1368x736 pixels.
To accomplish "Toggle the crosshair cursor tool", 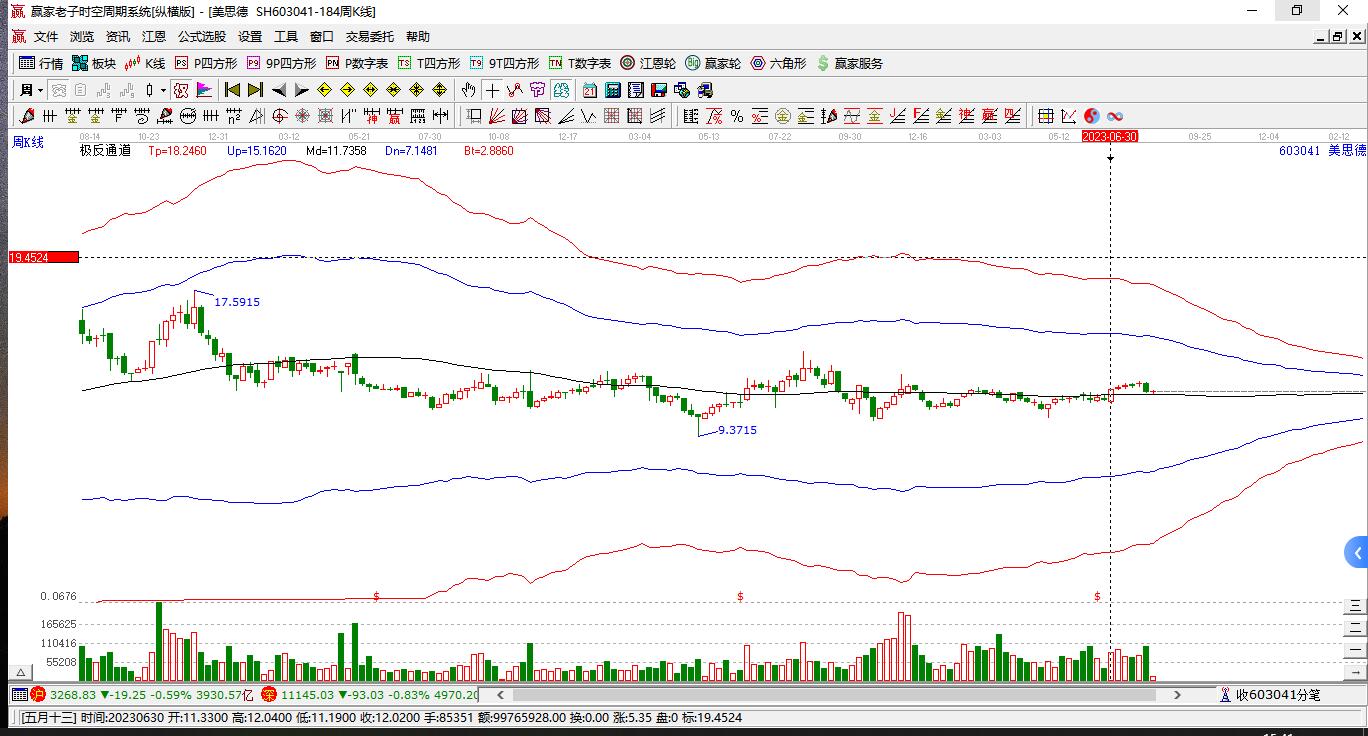I will coord(493,90).
